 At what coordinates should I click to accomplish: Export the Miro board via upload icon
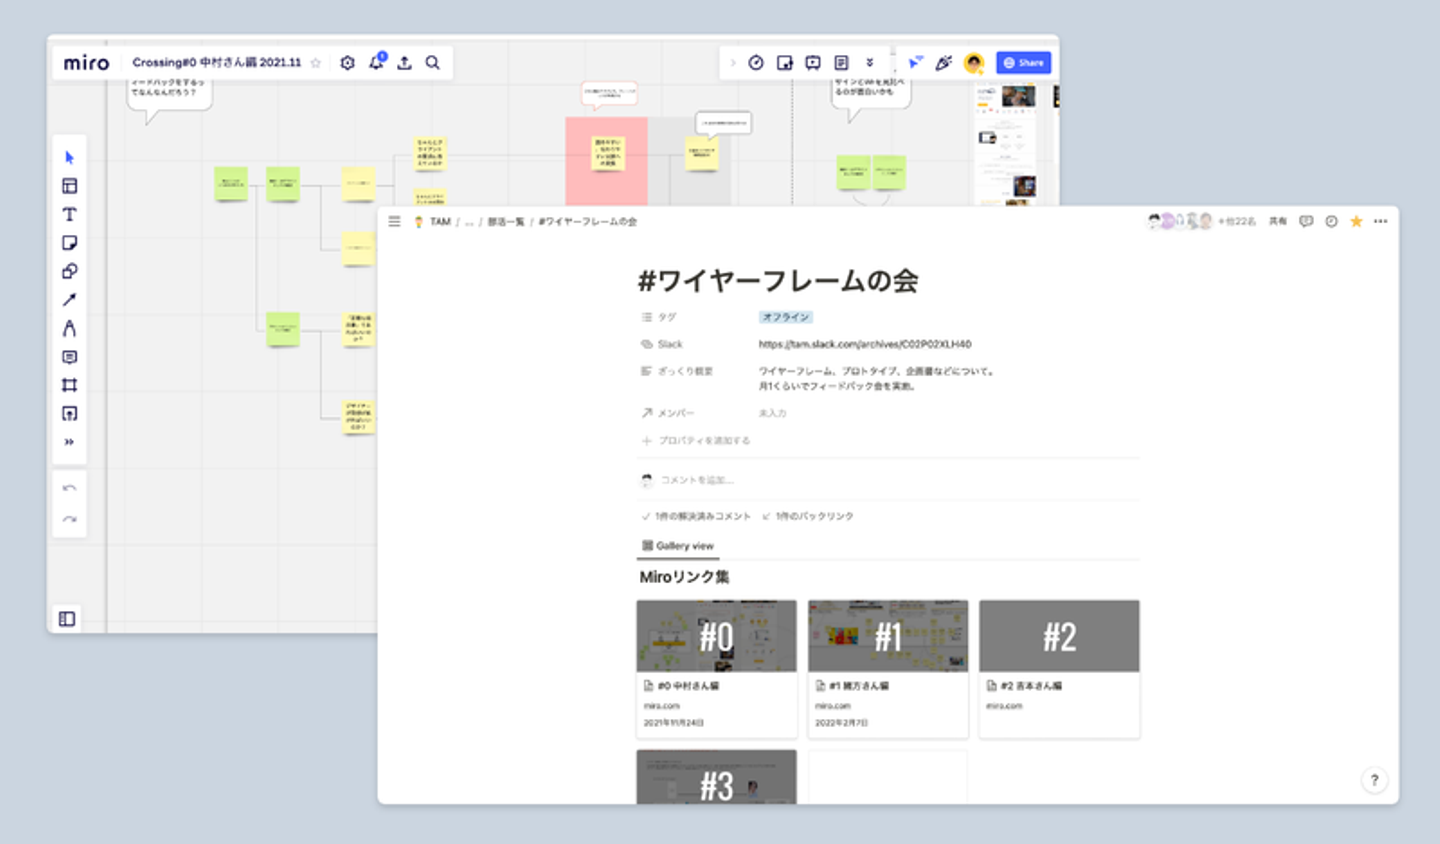(x=404, y=63)
